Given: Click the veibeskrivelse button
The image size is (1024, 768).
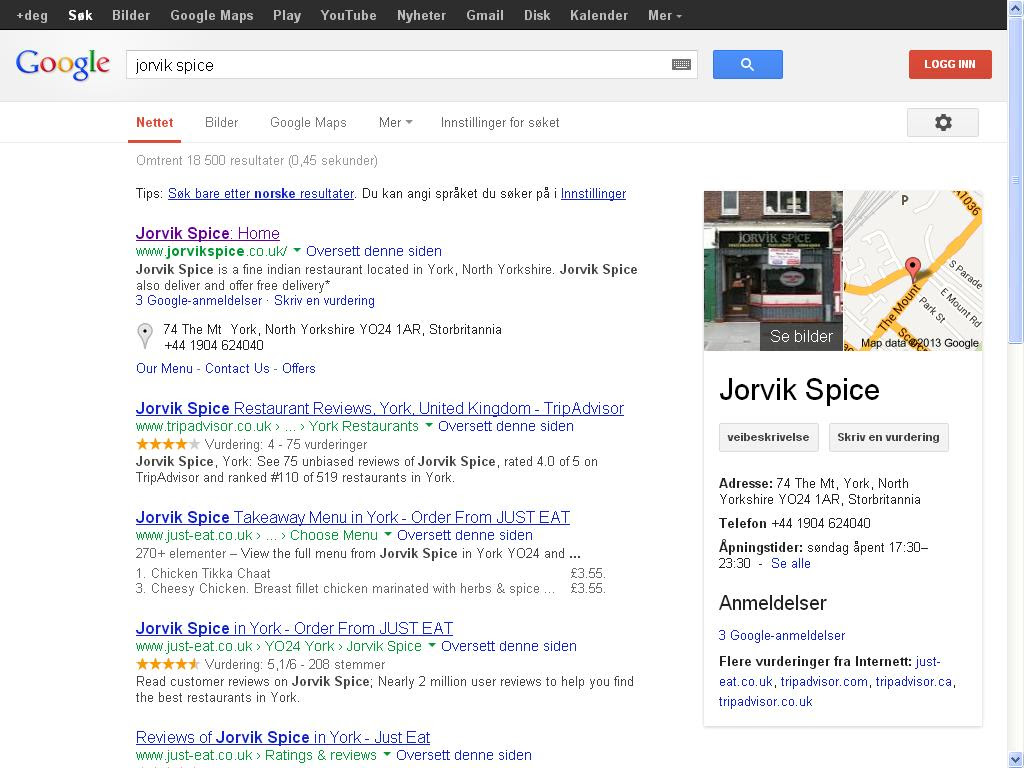Looking at the screenshot, I should tap(768, 437).
